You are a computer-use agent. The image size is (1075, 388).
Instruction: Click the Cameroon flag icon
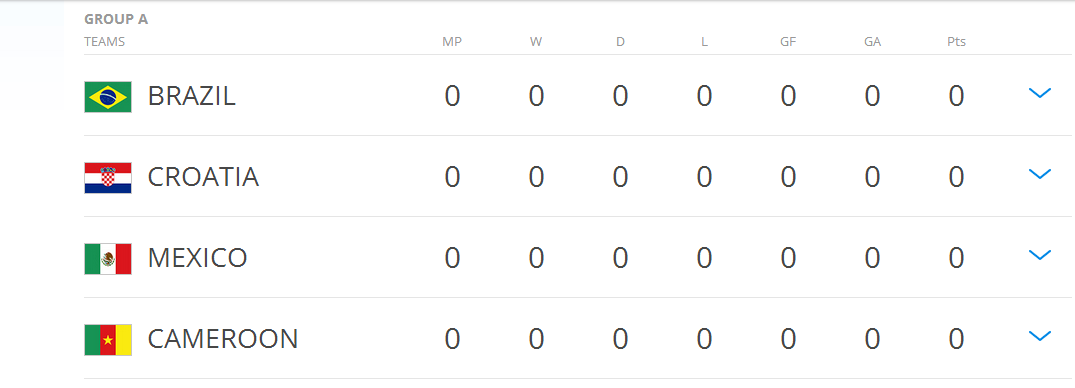tap(108, 339)
